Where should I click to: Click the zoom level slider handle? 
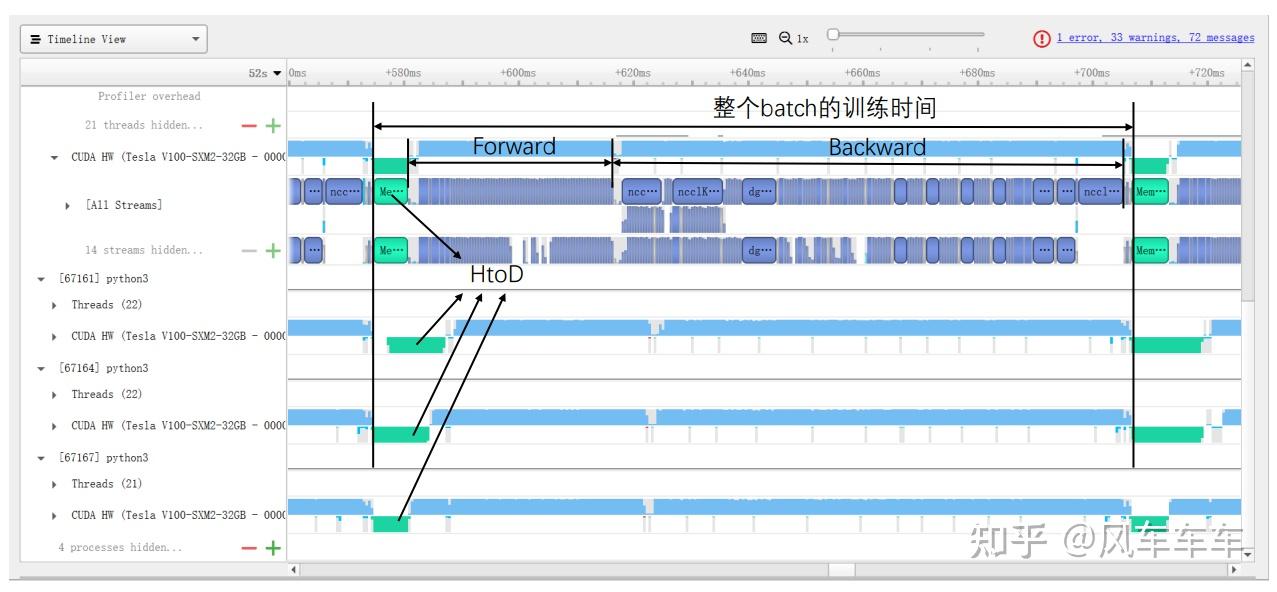[833, 33]
